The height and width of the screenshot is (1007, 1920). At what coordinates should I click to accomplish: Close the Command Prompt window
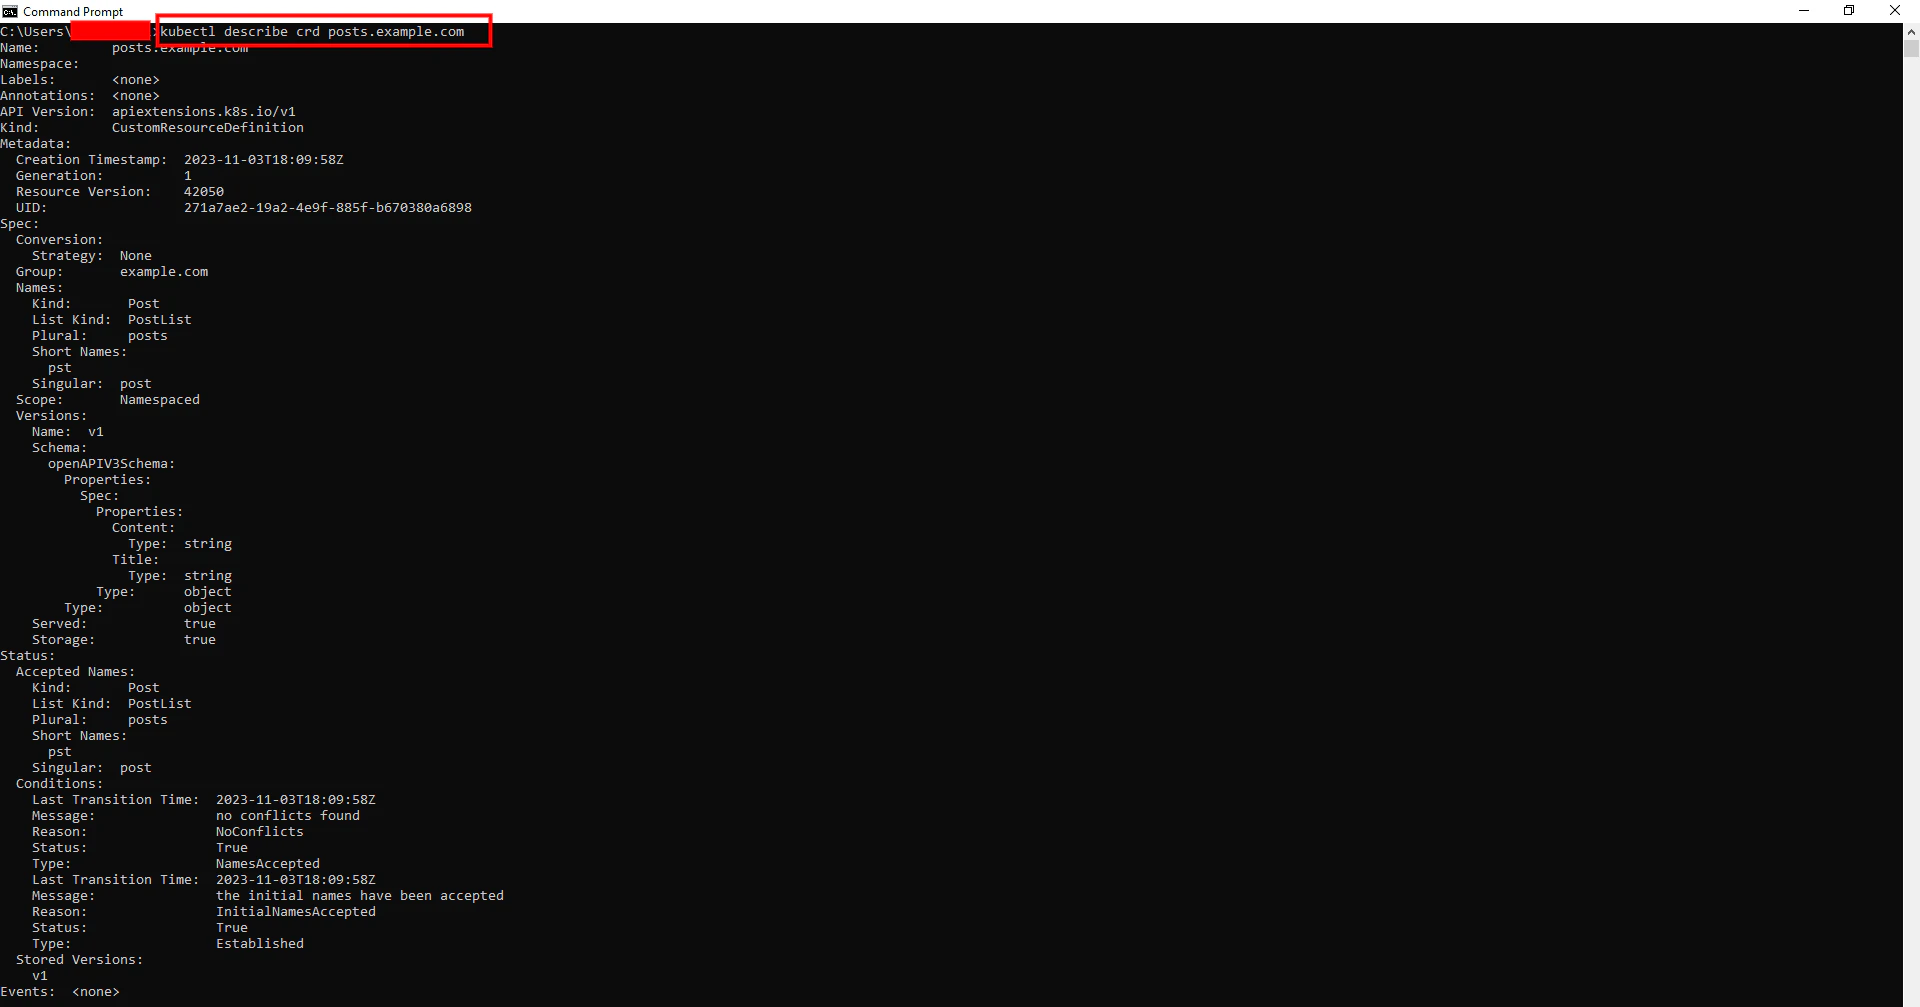coord(1894,11)
